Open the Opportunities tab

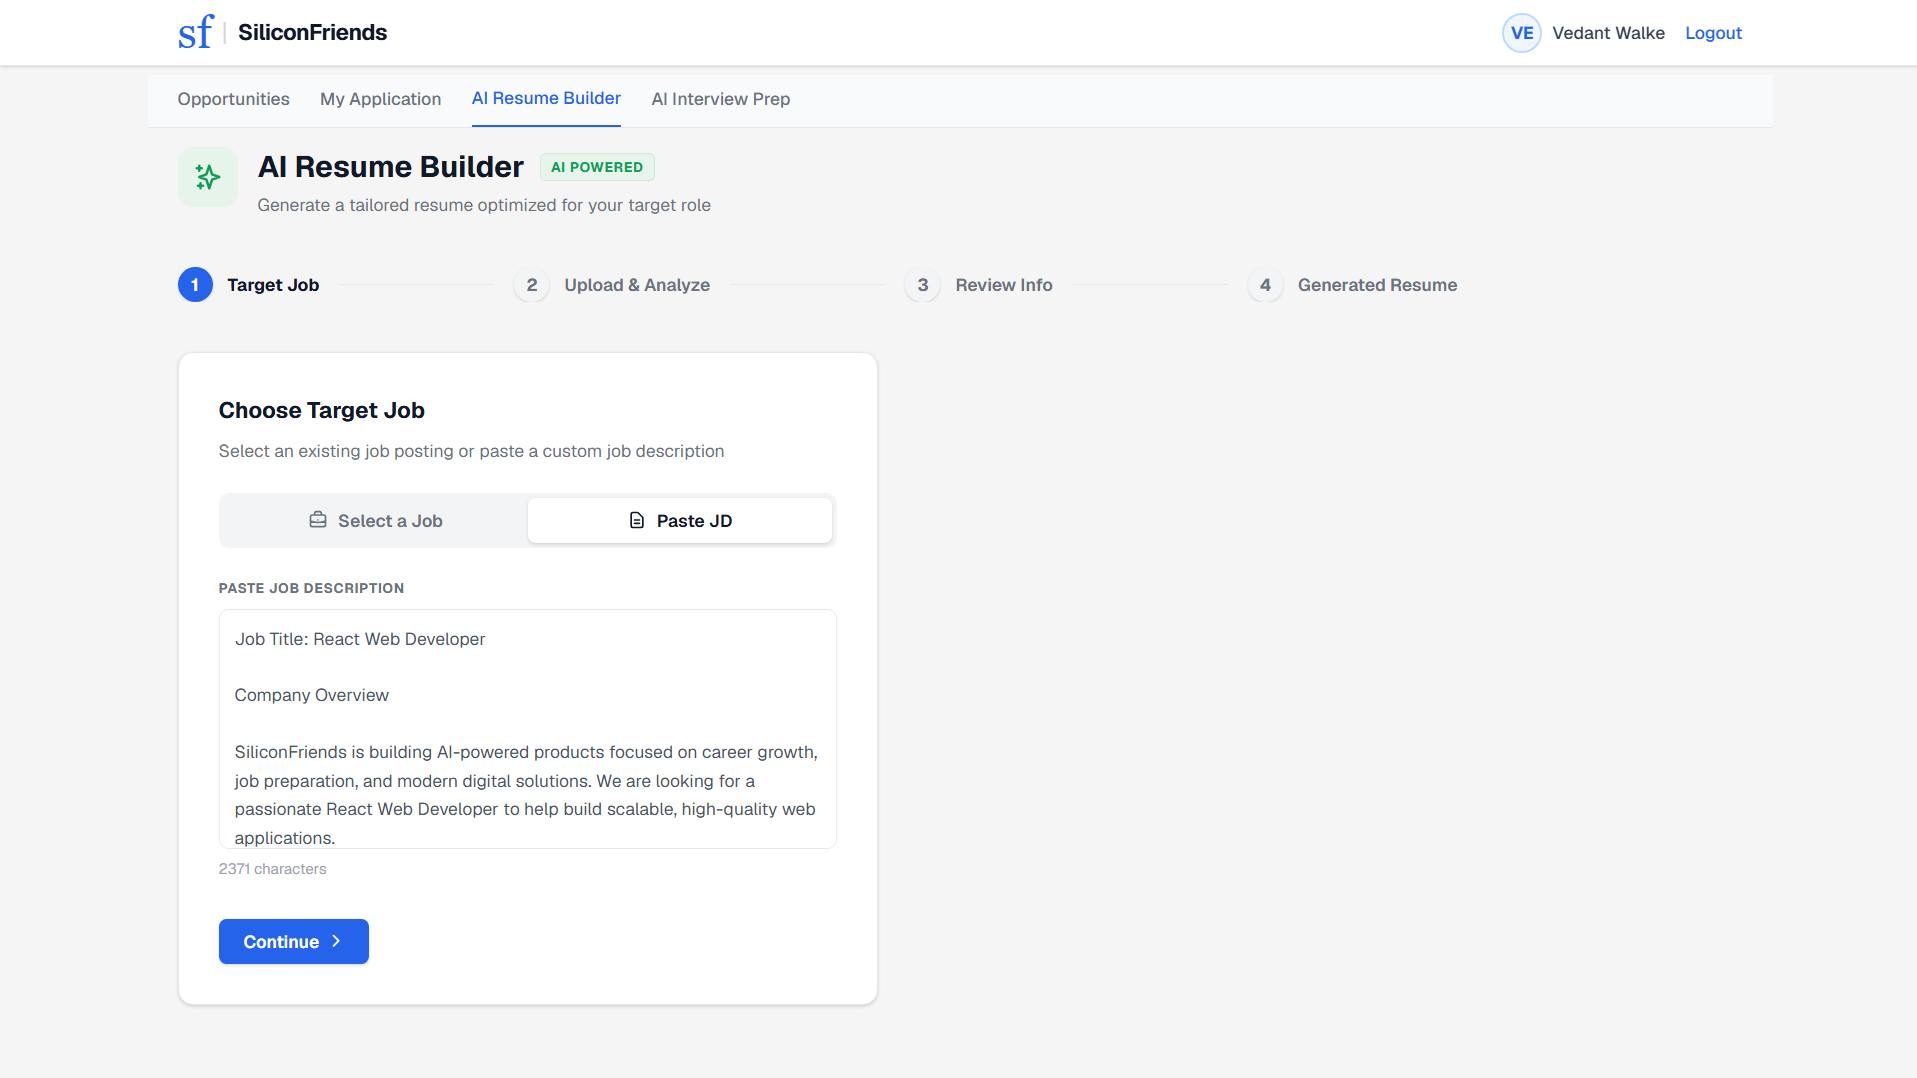(x=234, y=99)
